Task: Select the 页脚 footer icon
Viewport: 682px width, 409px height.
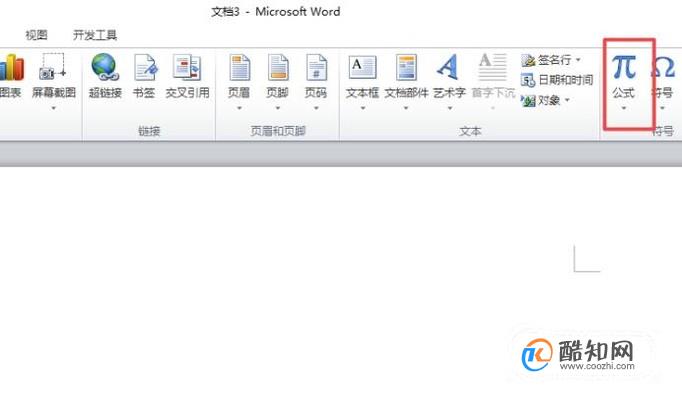Action: pyautogui.click(x=277, y=67)
